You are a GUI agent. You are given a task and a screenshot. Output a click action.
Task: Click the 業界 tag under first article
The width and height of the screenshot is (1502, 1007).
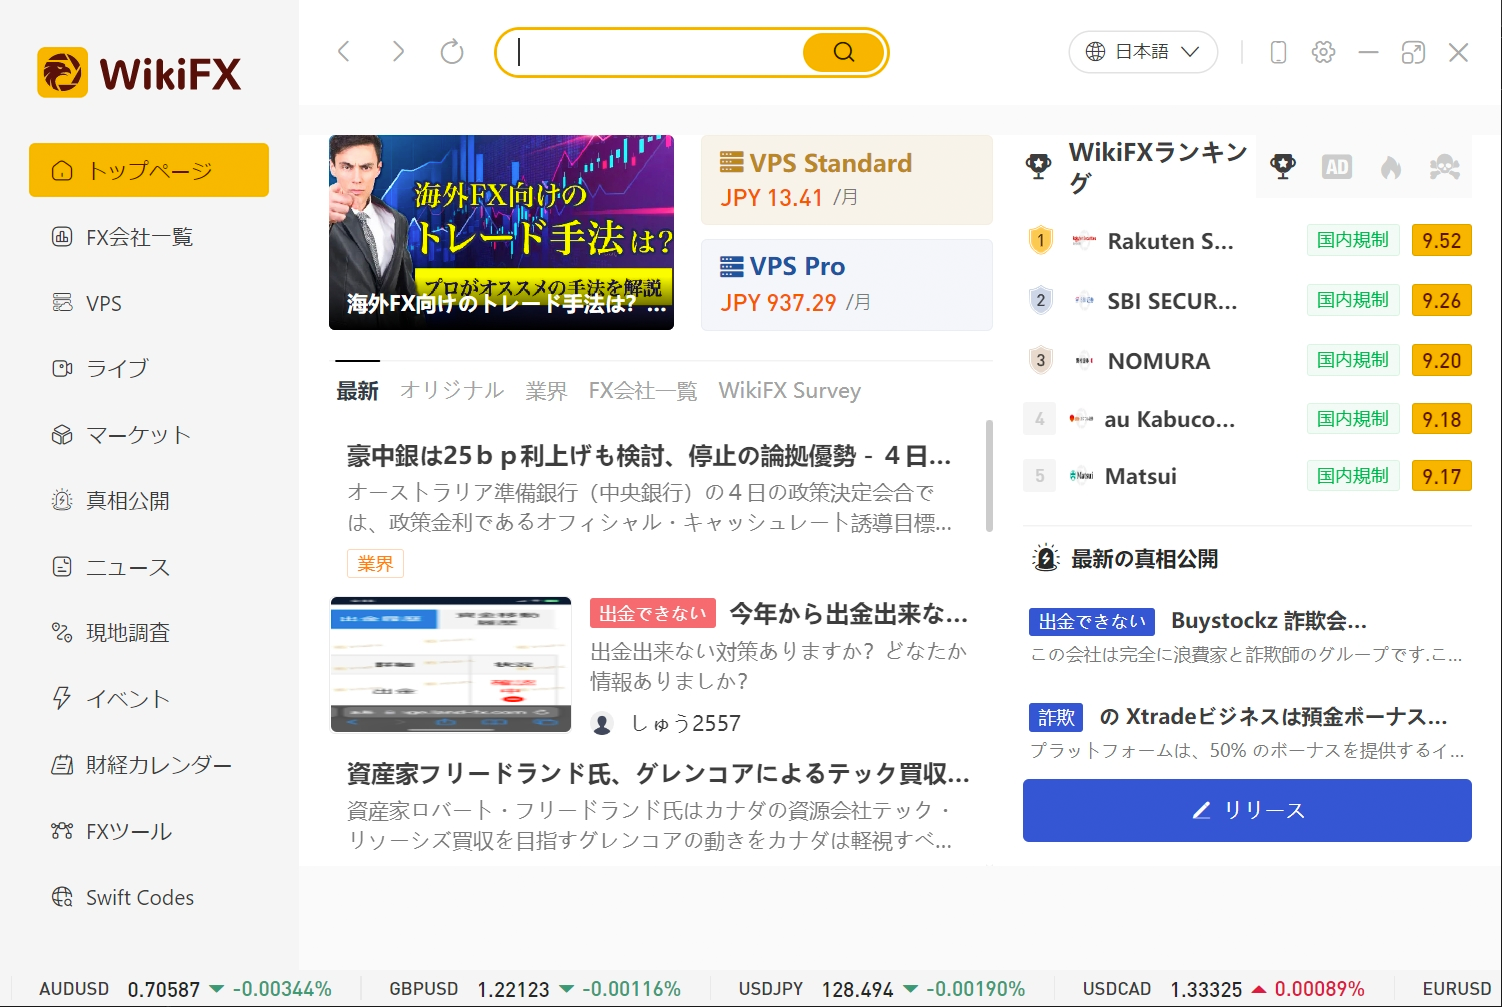click(x=375, y=564)
